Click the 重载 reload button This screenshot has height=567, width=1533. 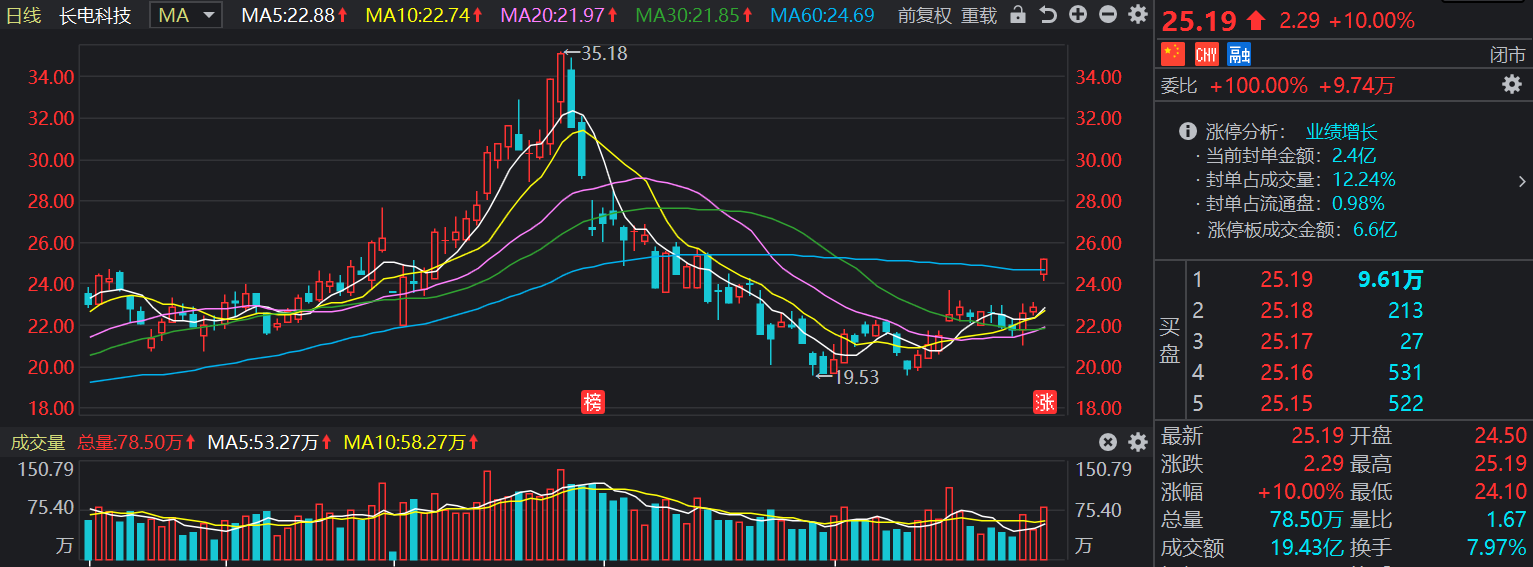[x=979, y=15]
